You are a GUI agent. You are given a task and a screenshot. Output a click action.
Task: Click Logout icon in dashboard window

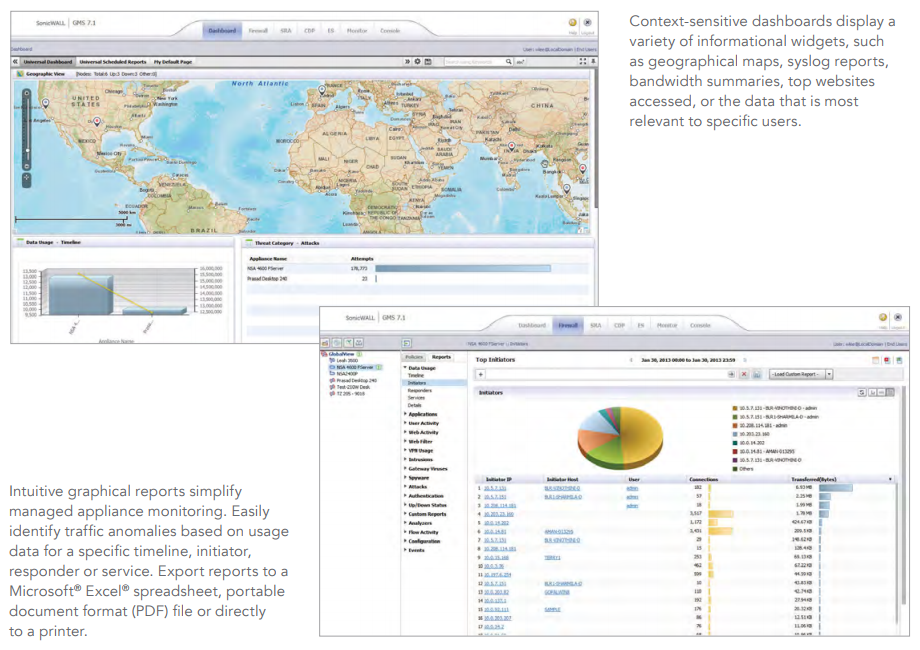(587, 23)
